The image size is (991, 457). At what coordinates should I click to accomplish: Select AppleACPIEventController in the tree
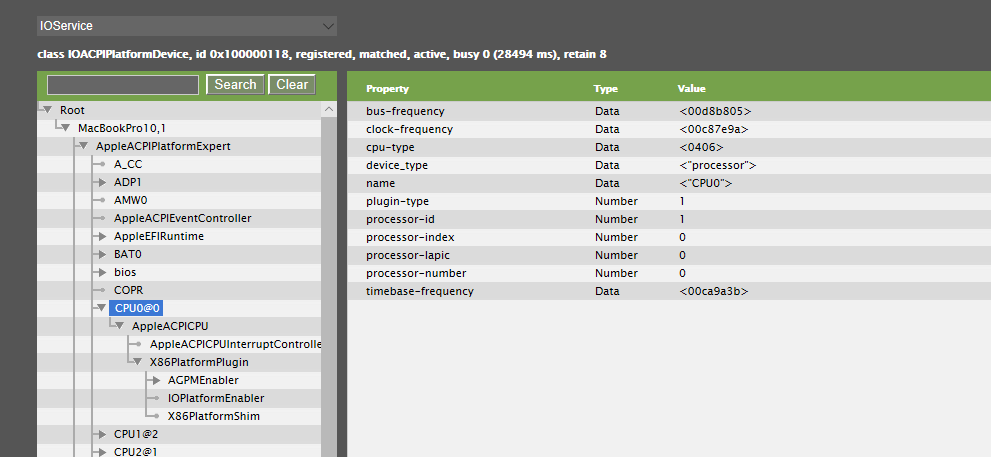click(183, 218)
